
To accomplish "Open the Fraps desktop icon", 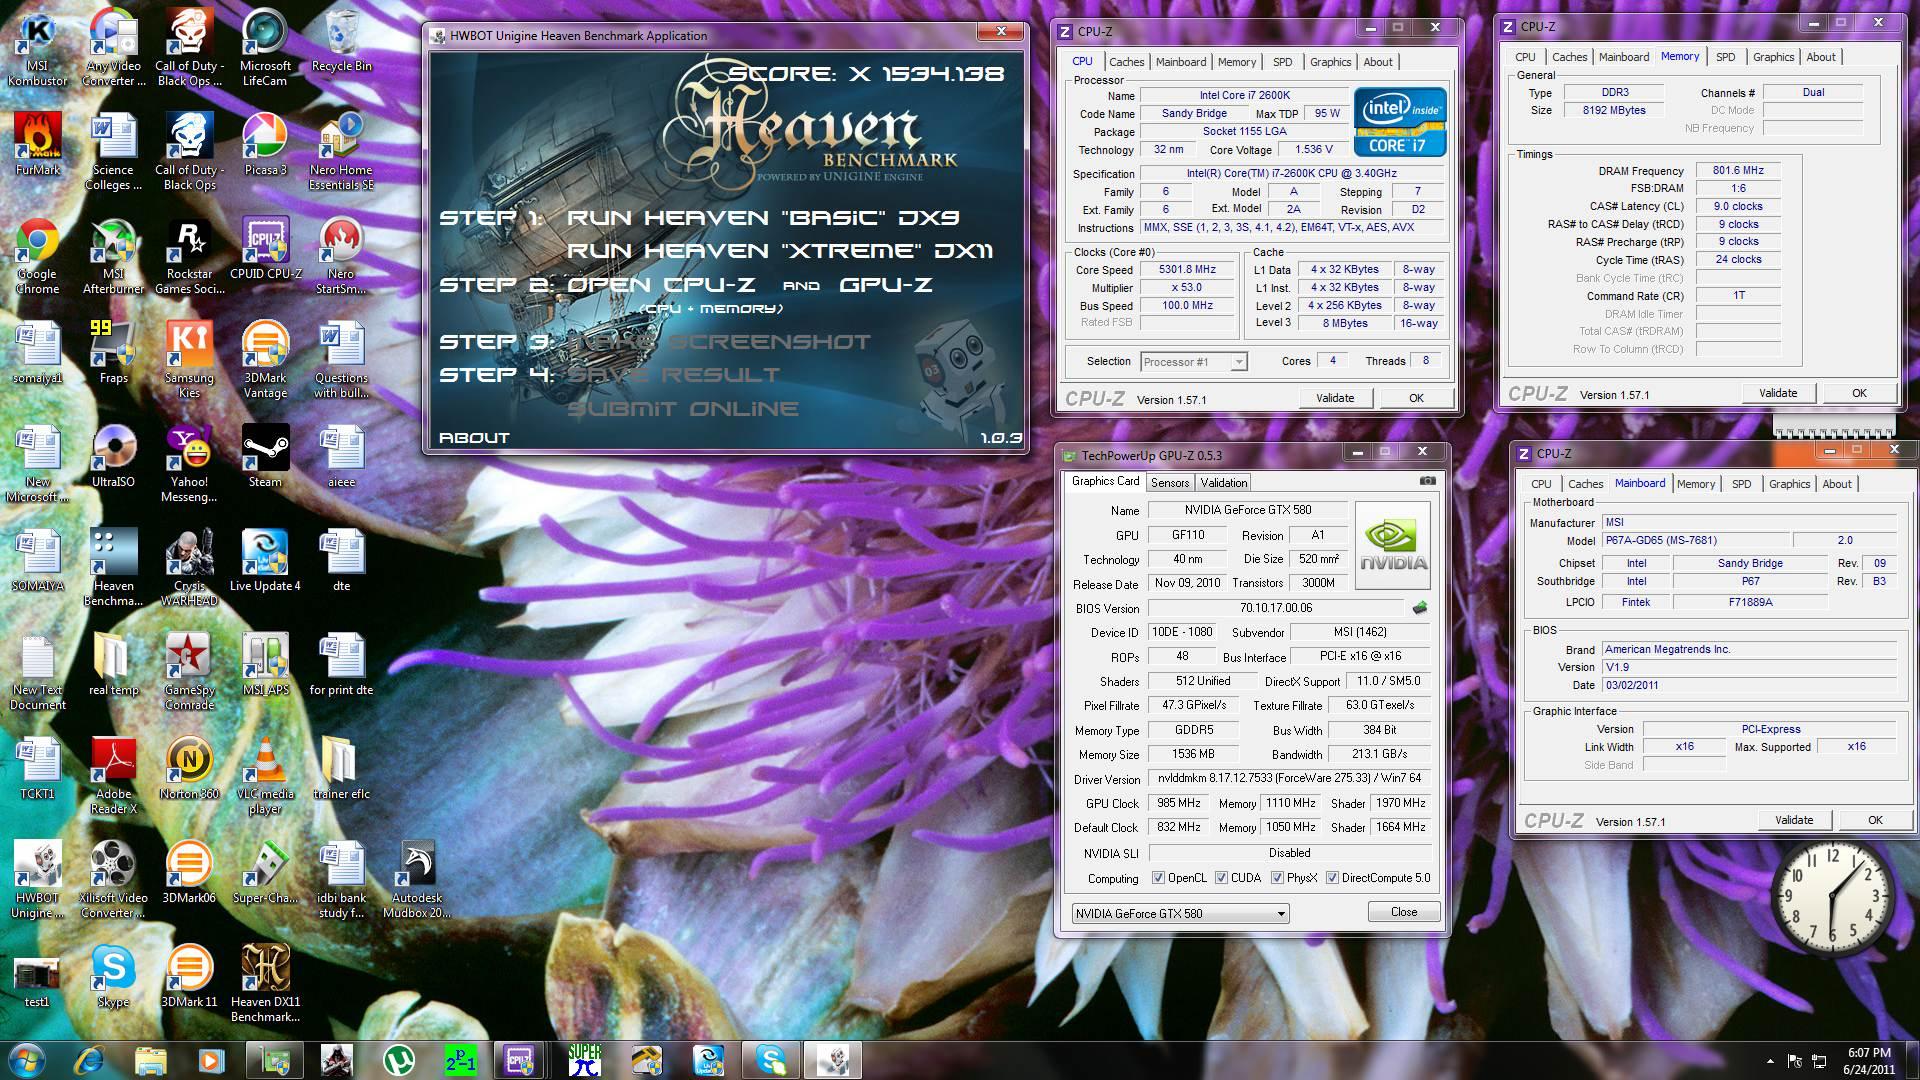I will tap(113, 353).
